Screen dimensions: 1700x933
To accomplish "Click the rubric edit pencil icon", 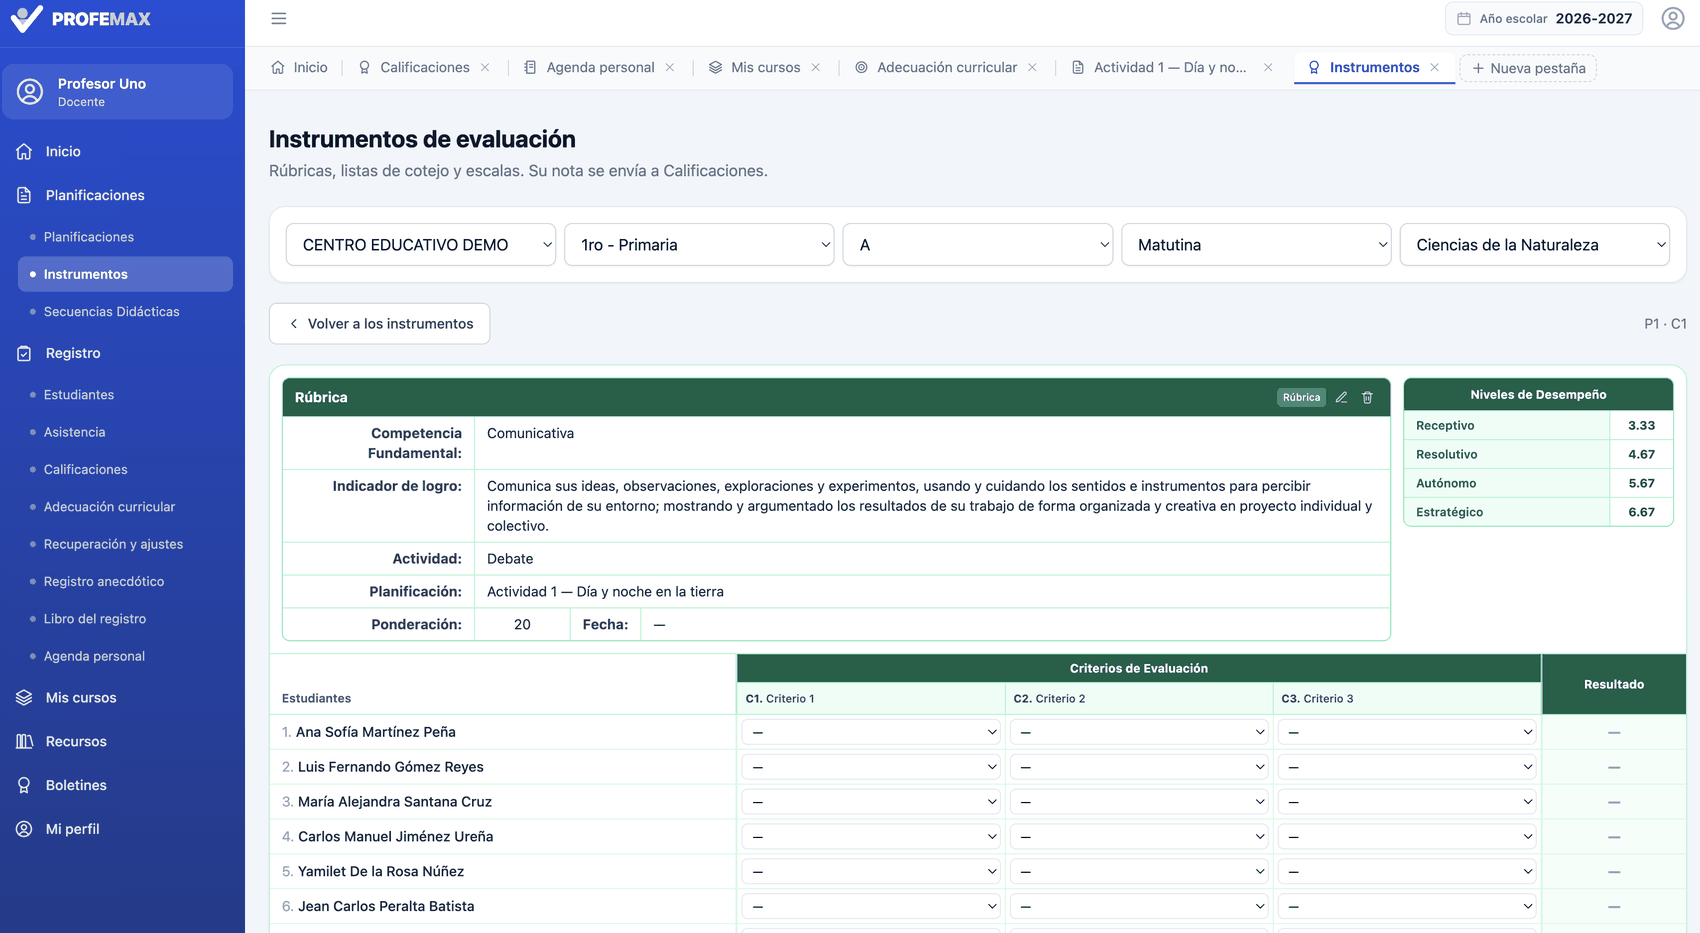I will [x=1341, y=397].
